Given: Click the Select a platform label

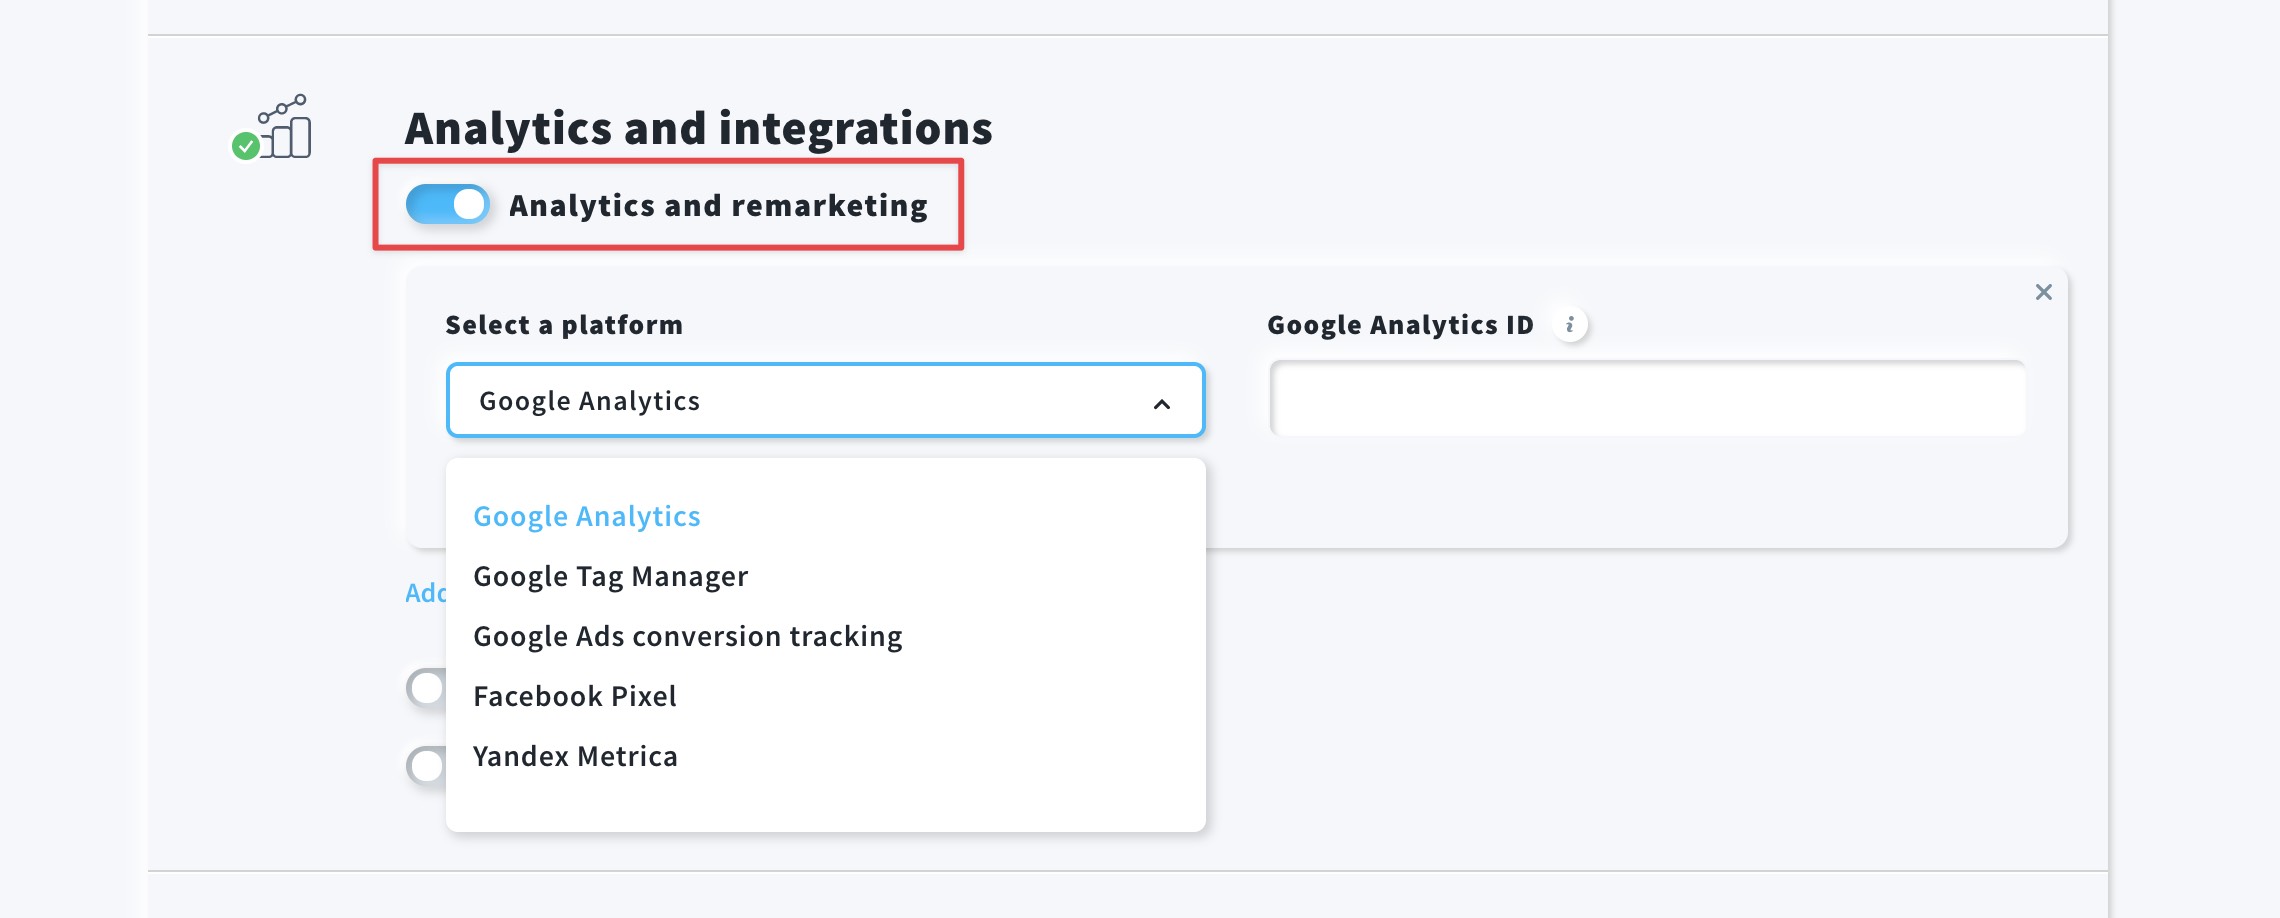Looking at the screenshot, I should [564, 325].
